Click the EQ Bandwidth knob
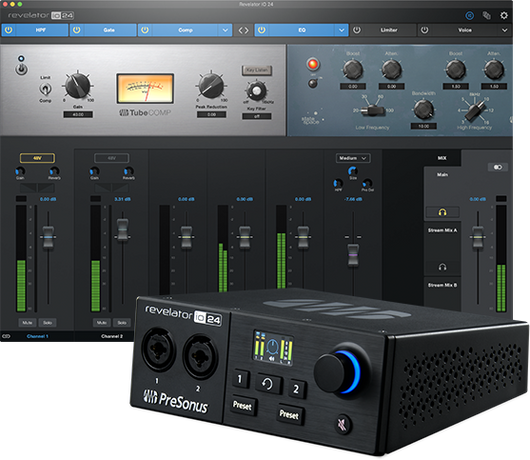Screen dimensions: 530x460 click(x=424, y=109)
